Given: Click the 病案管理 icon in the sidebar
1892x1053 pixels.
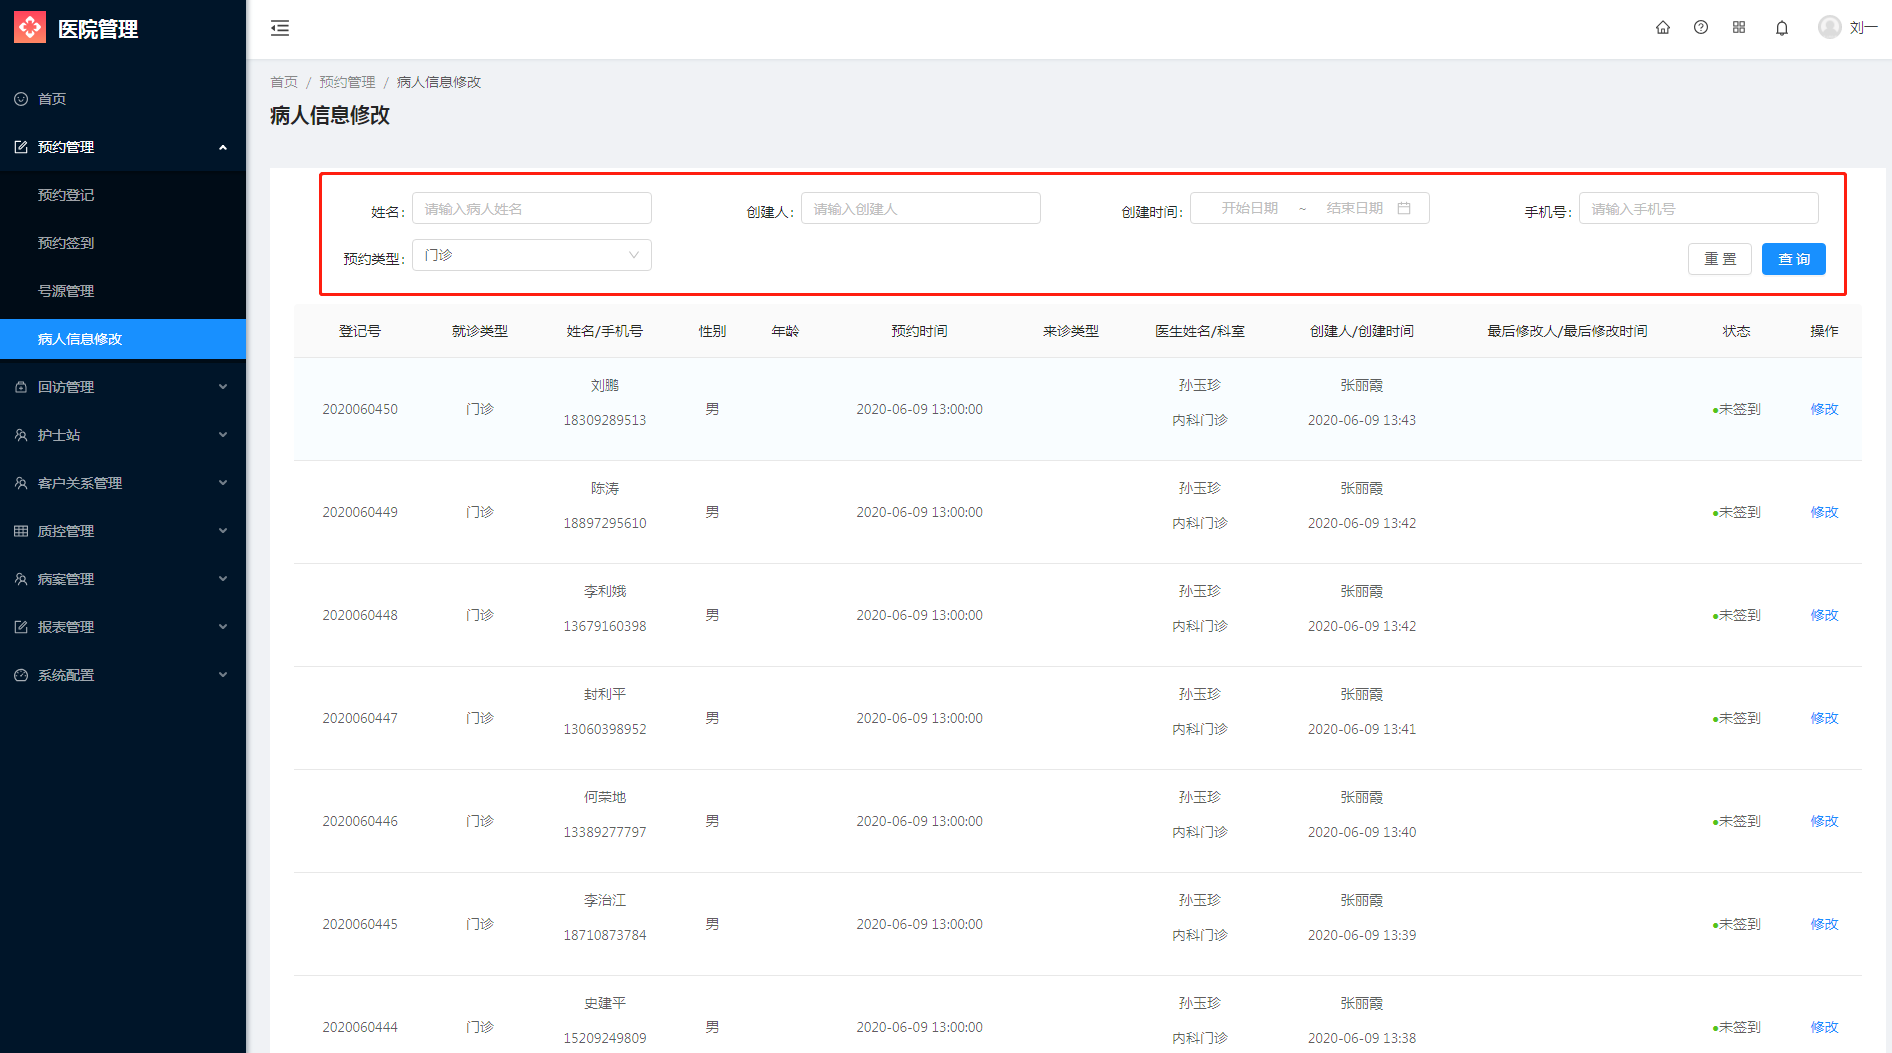Looking at the screenshot, I should (x=21, y=579).
